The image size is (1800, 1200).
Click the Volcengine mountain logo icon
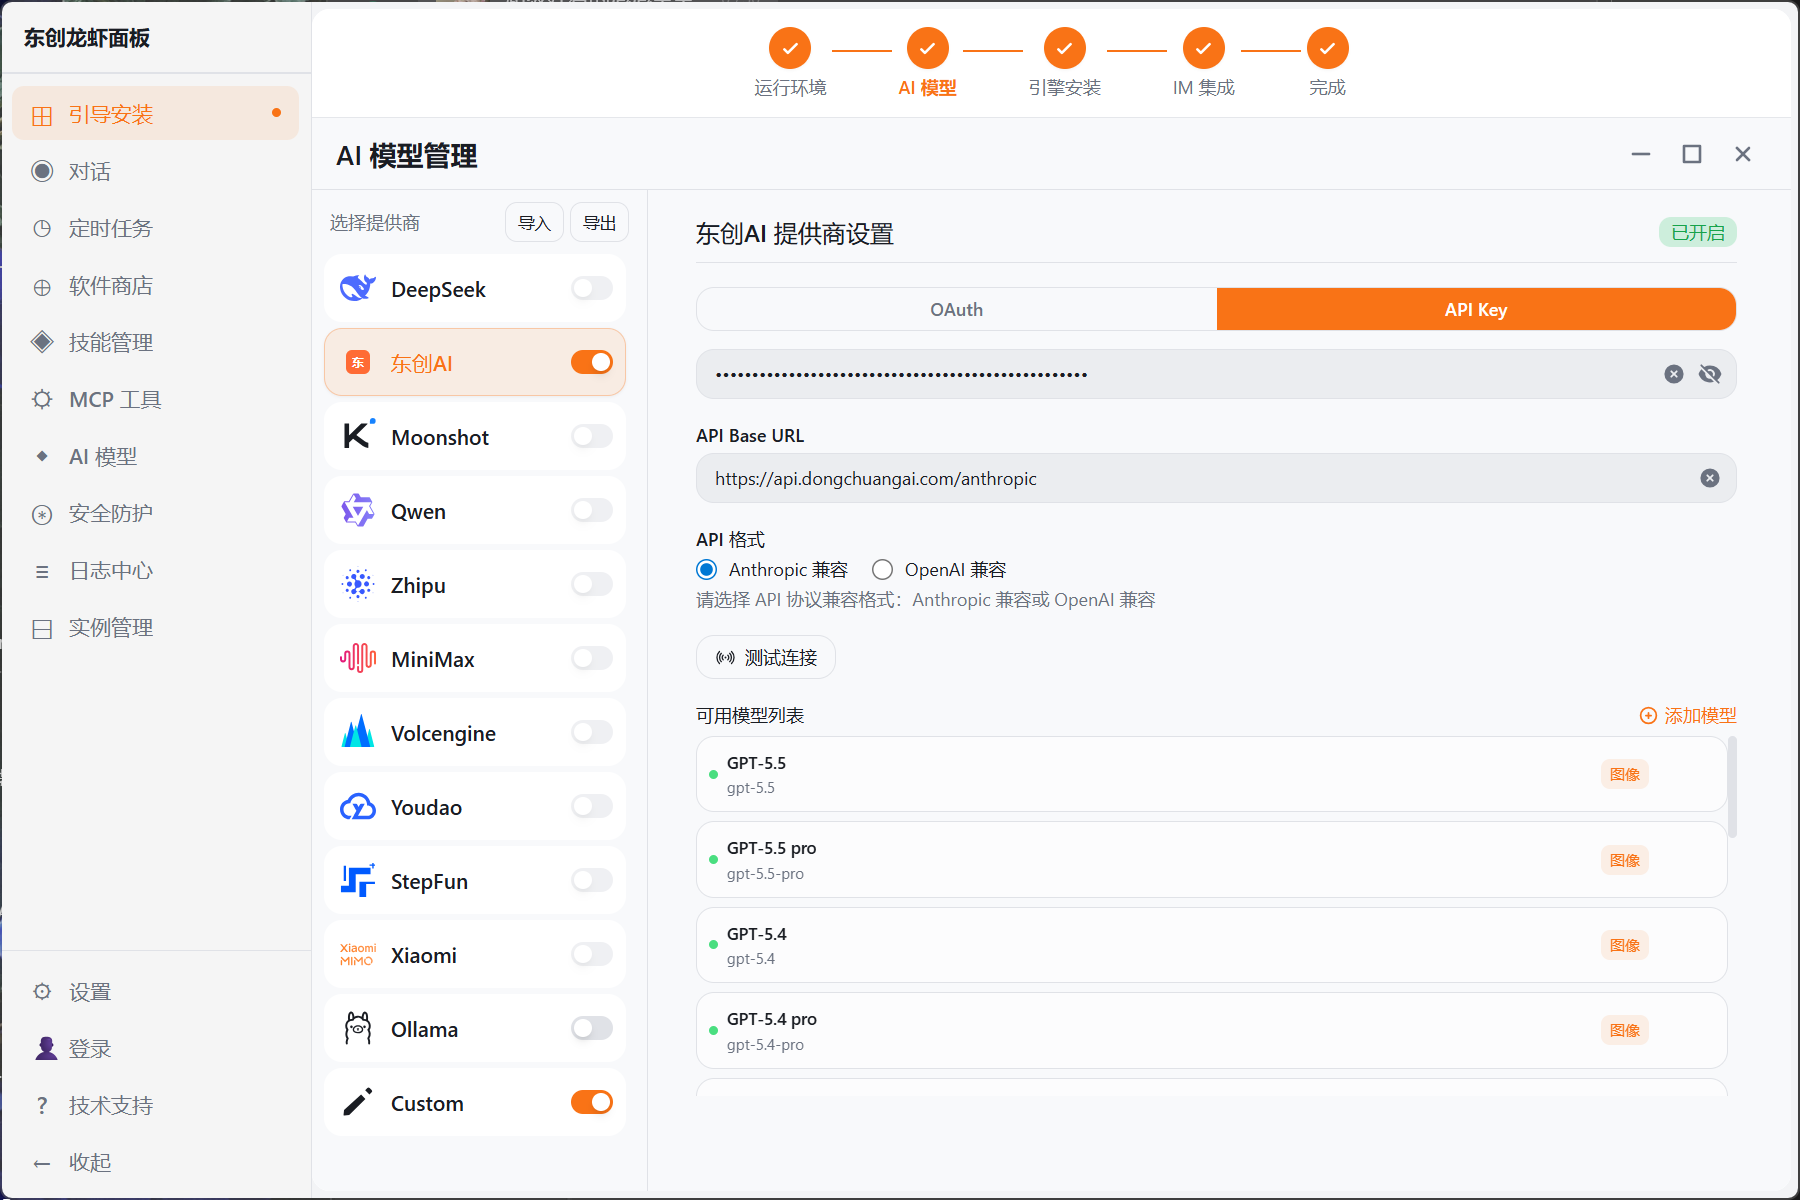coord(358,732)
